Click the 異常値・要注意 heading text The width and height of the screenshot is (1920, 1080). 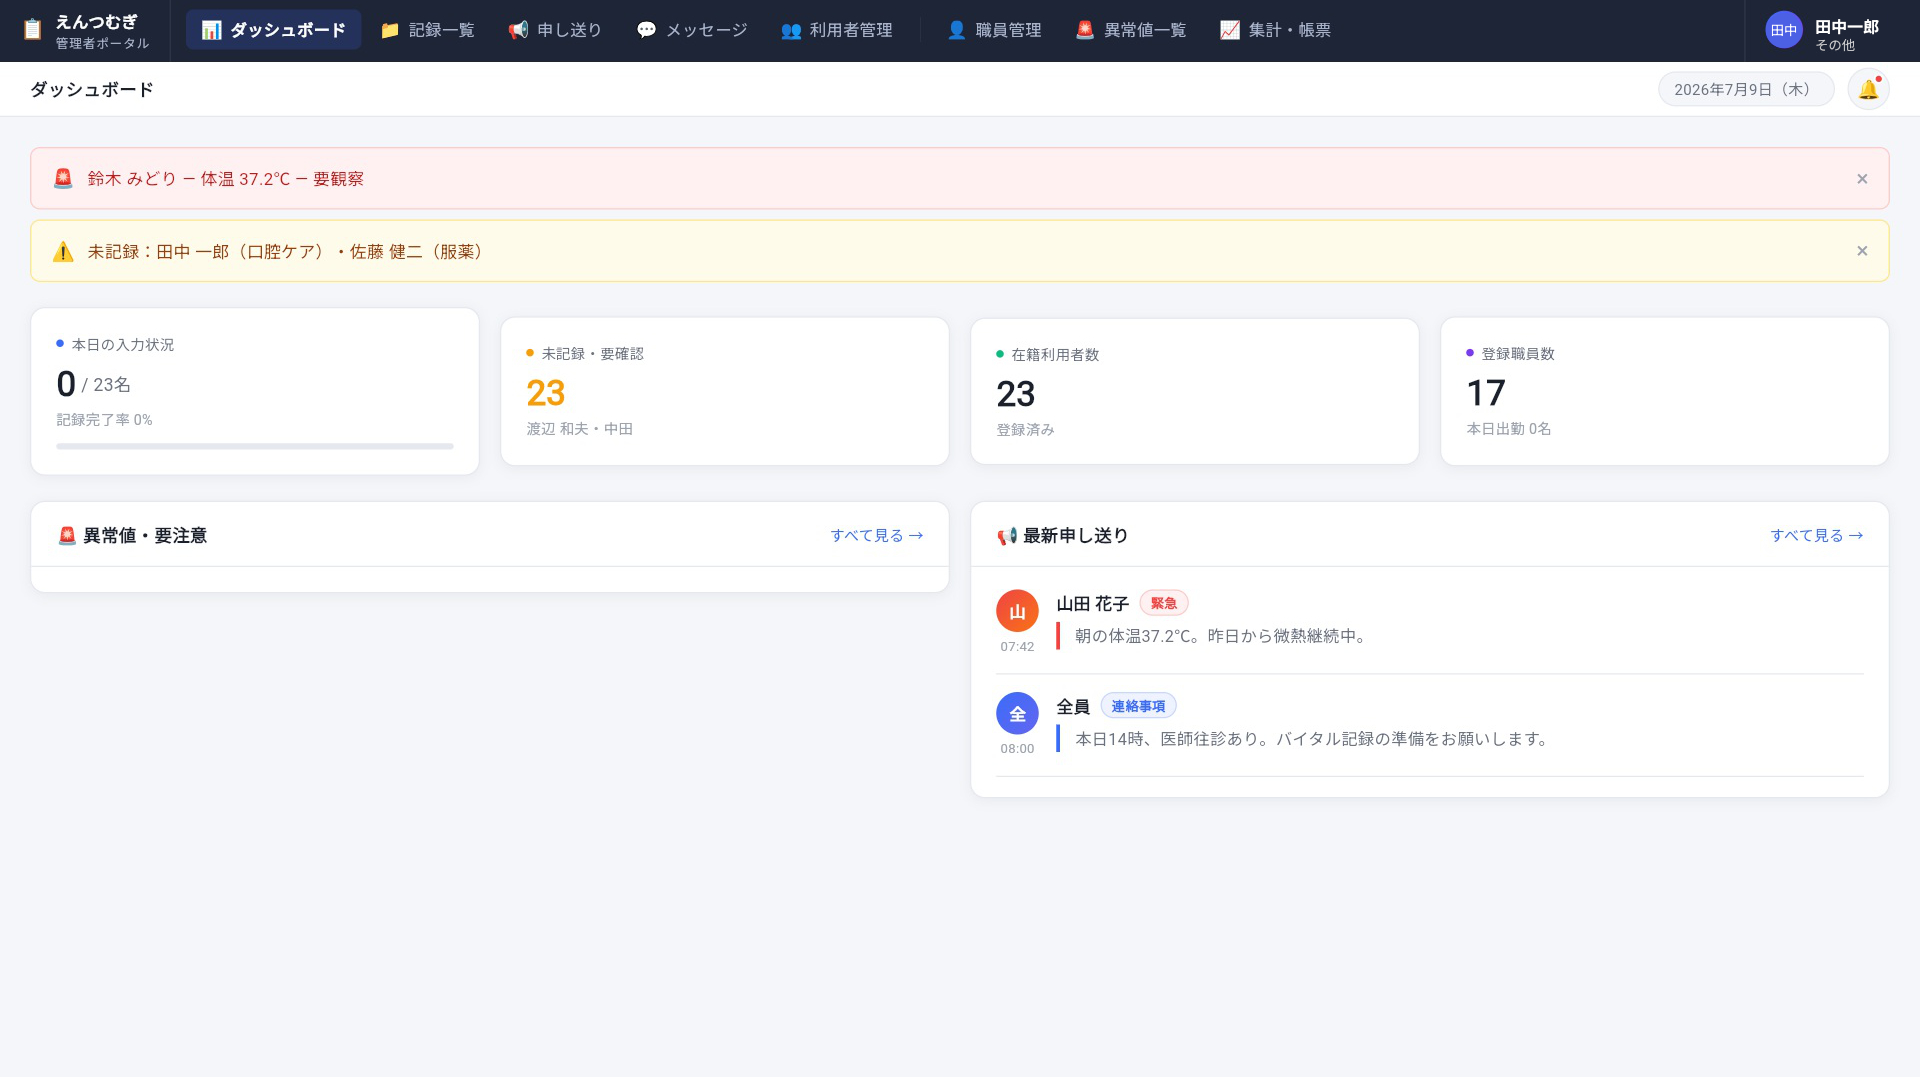coord(145,536)
